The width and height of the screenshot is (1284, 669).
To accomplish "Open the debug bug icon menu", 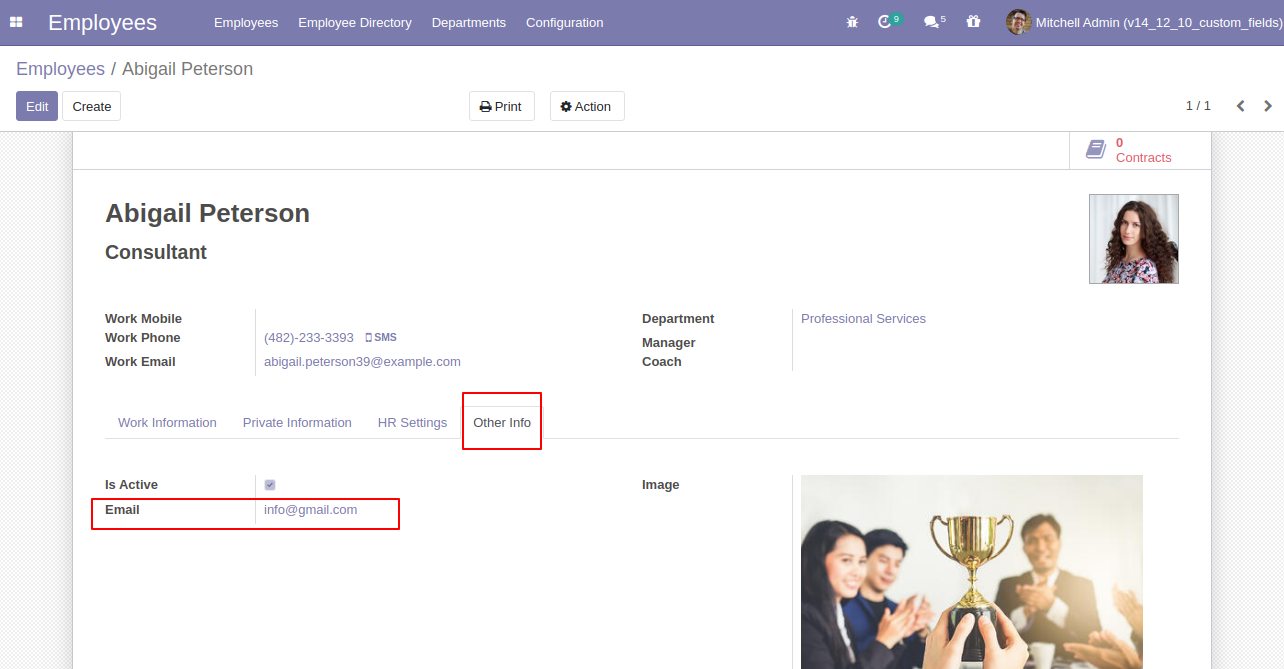I will (852, 22).
